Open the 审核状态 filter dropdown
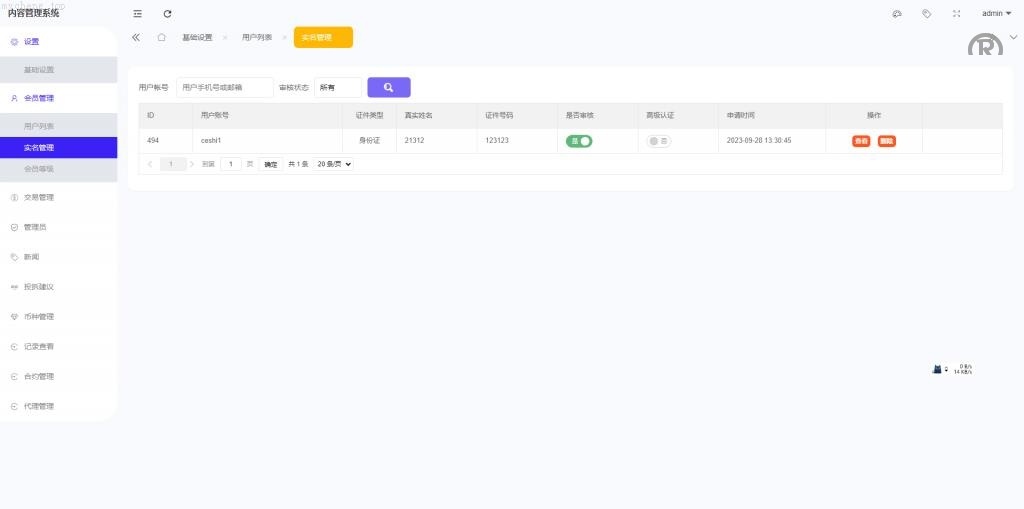 click(338, 87)
